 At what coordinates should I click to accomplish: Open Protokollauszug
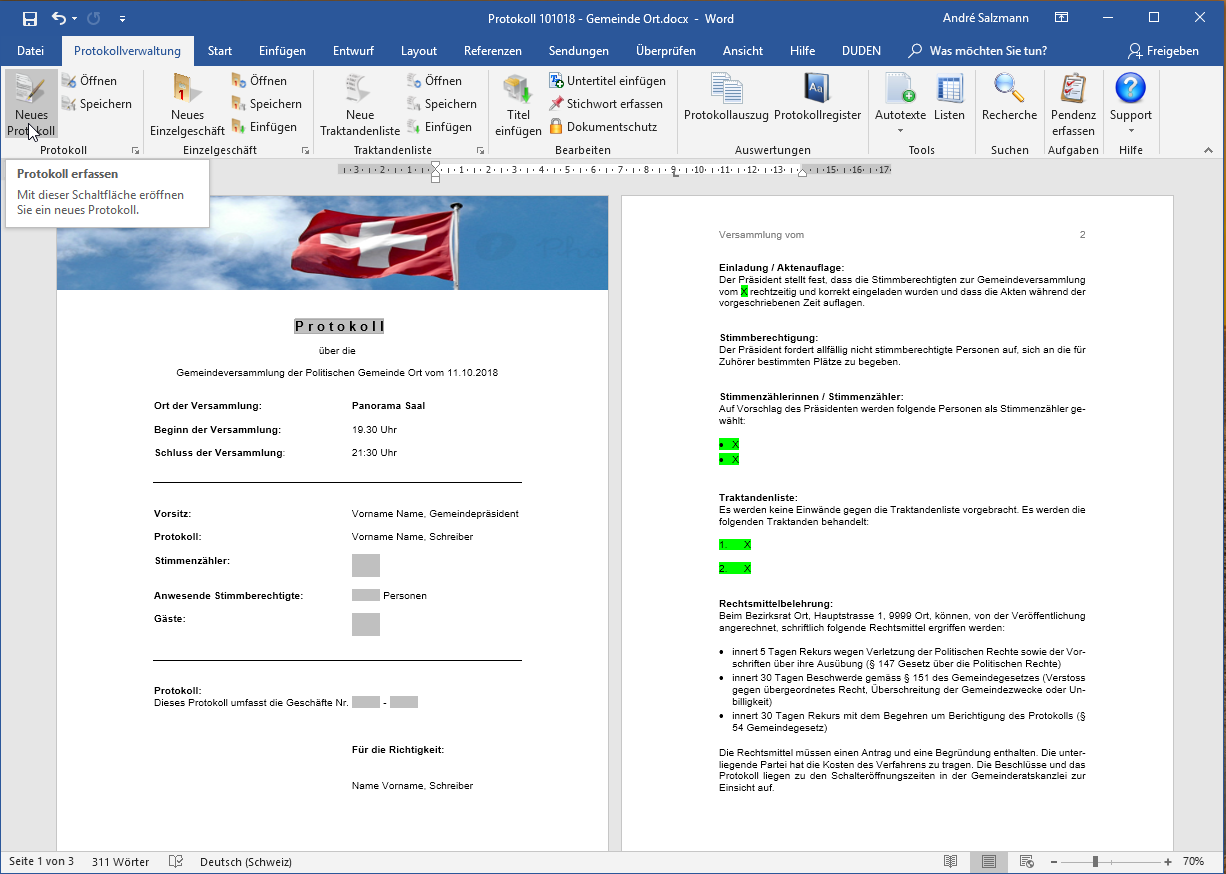tap(726, 98)
